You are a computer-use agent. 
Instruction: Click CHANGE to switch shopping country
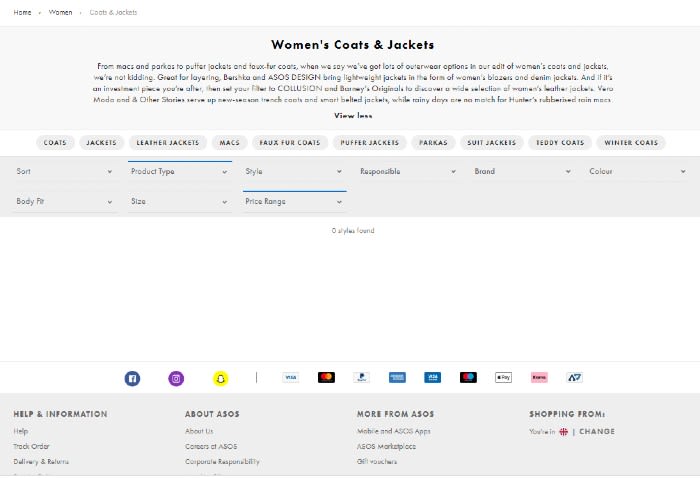click(x=597, y=432)
